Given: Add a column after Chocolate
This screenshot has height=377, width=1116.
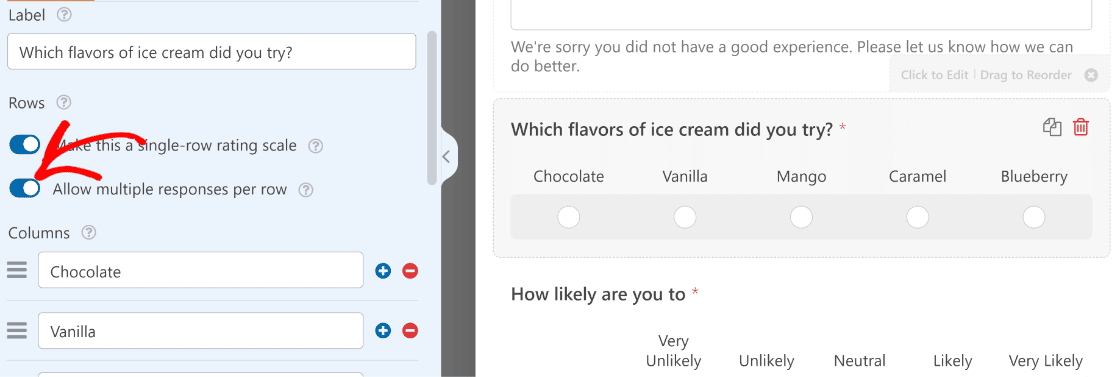Looking at the screenshot, I should (384, 271).
